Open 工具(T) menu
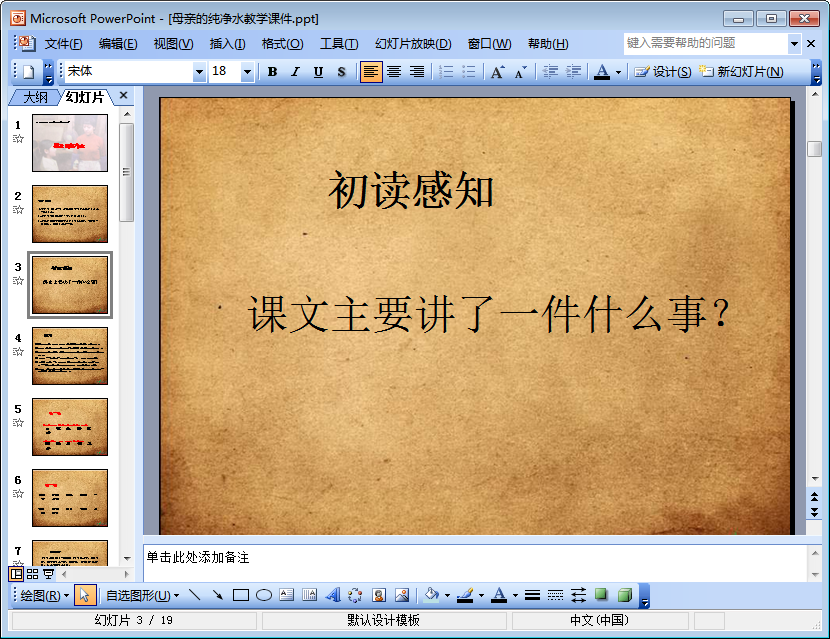 [x=339, y=44]
